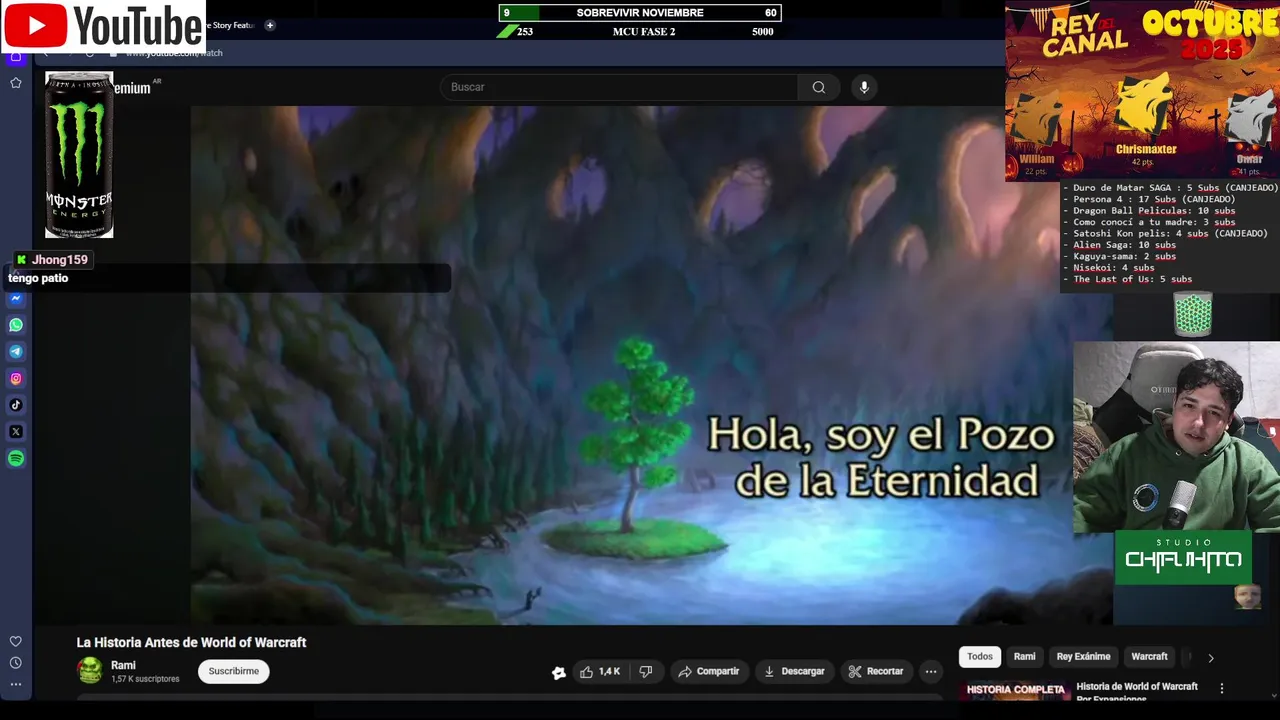Open the video's three-dots more actions menu

pos(931,672)
